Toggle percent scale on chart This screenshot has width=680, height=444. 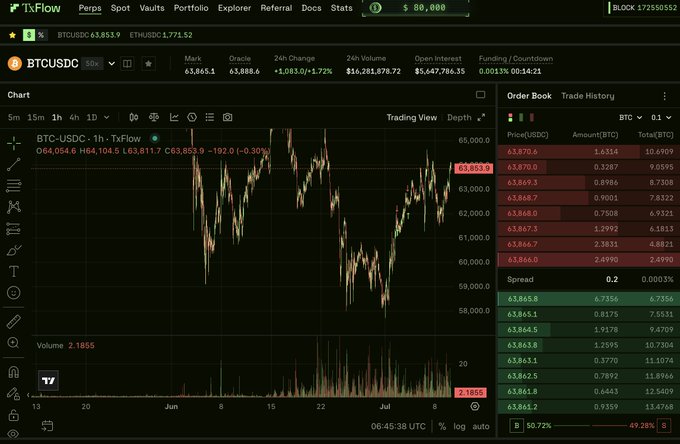[442, 426]
